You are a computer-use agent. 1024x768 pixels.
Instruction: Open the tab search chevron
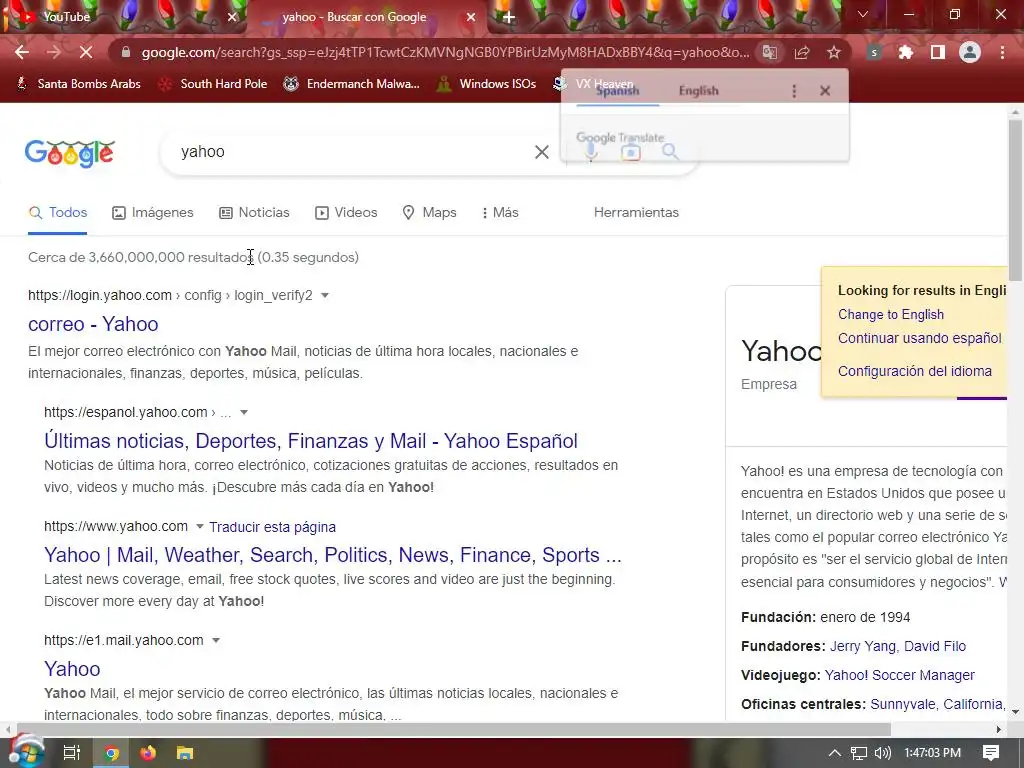(863, 14)
